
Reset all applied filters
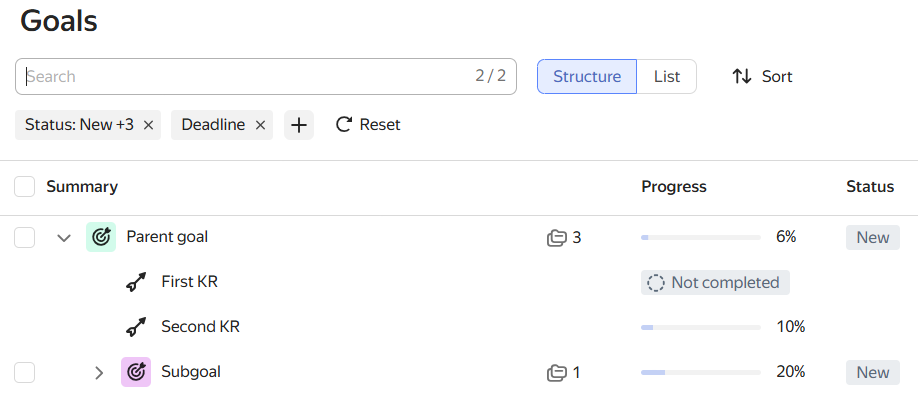[x=368, y=125]
